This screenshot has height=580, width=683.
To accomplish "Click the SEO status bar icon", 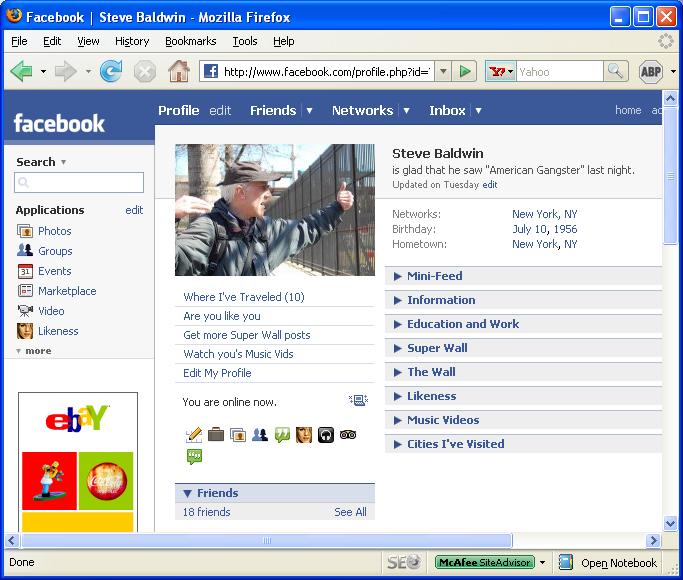I will tap(404, 562).
